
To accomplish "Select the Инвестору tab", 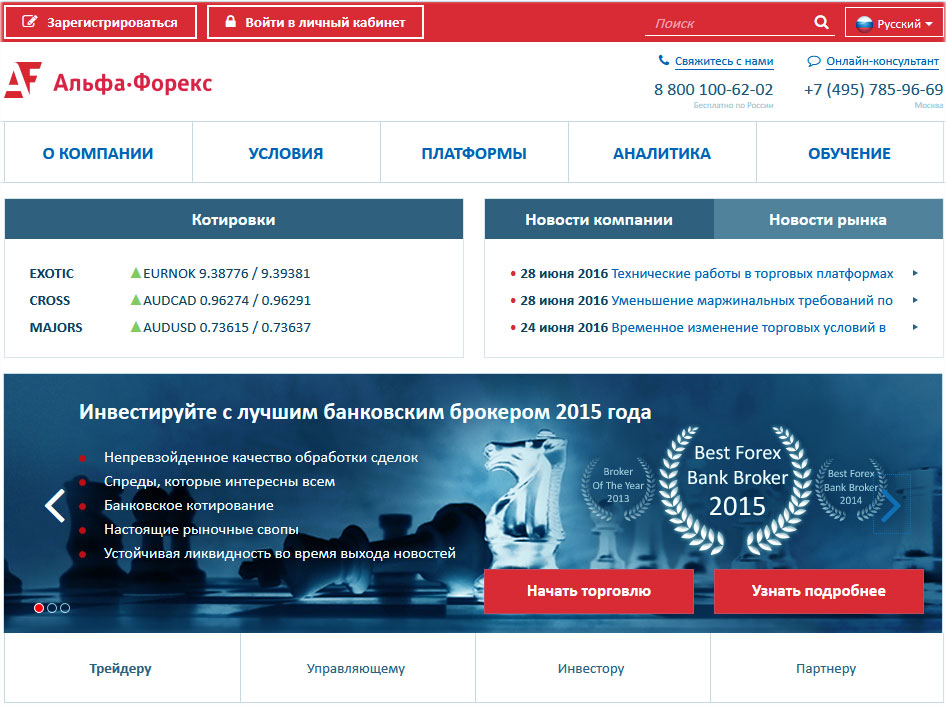I will click(x=591, y=668).
